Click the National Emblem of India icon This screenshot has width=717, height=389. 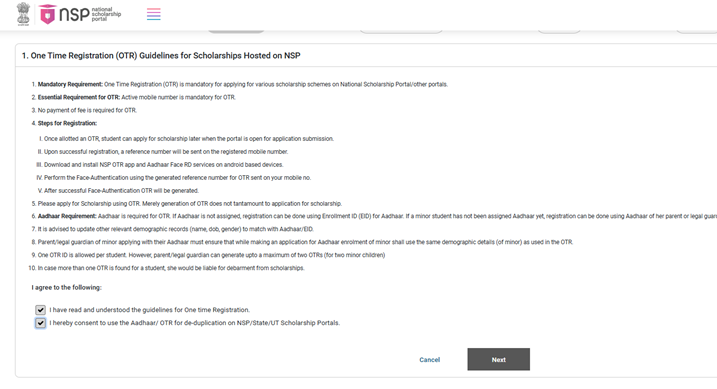23,14
